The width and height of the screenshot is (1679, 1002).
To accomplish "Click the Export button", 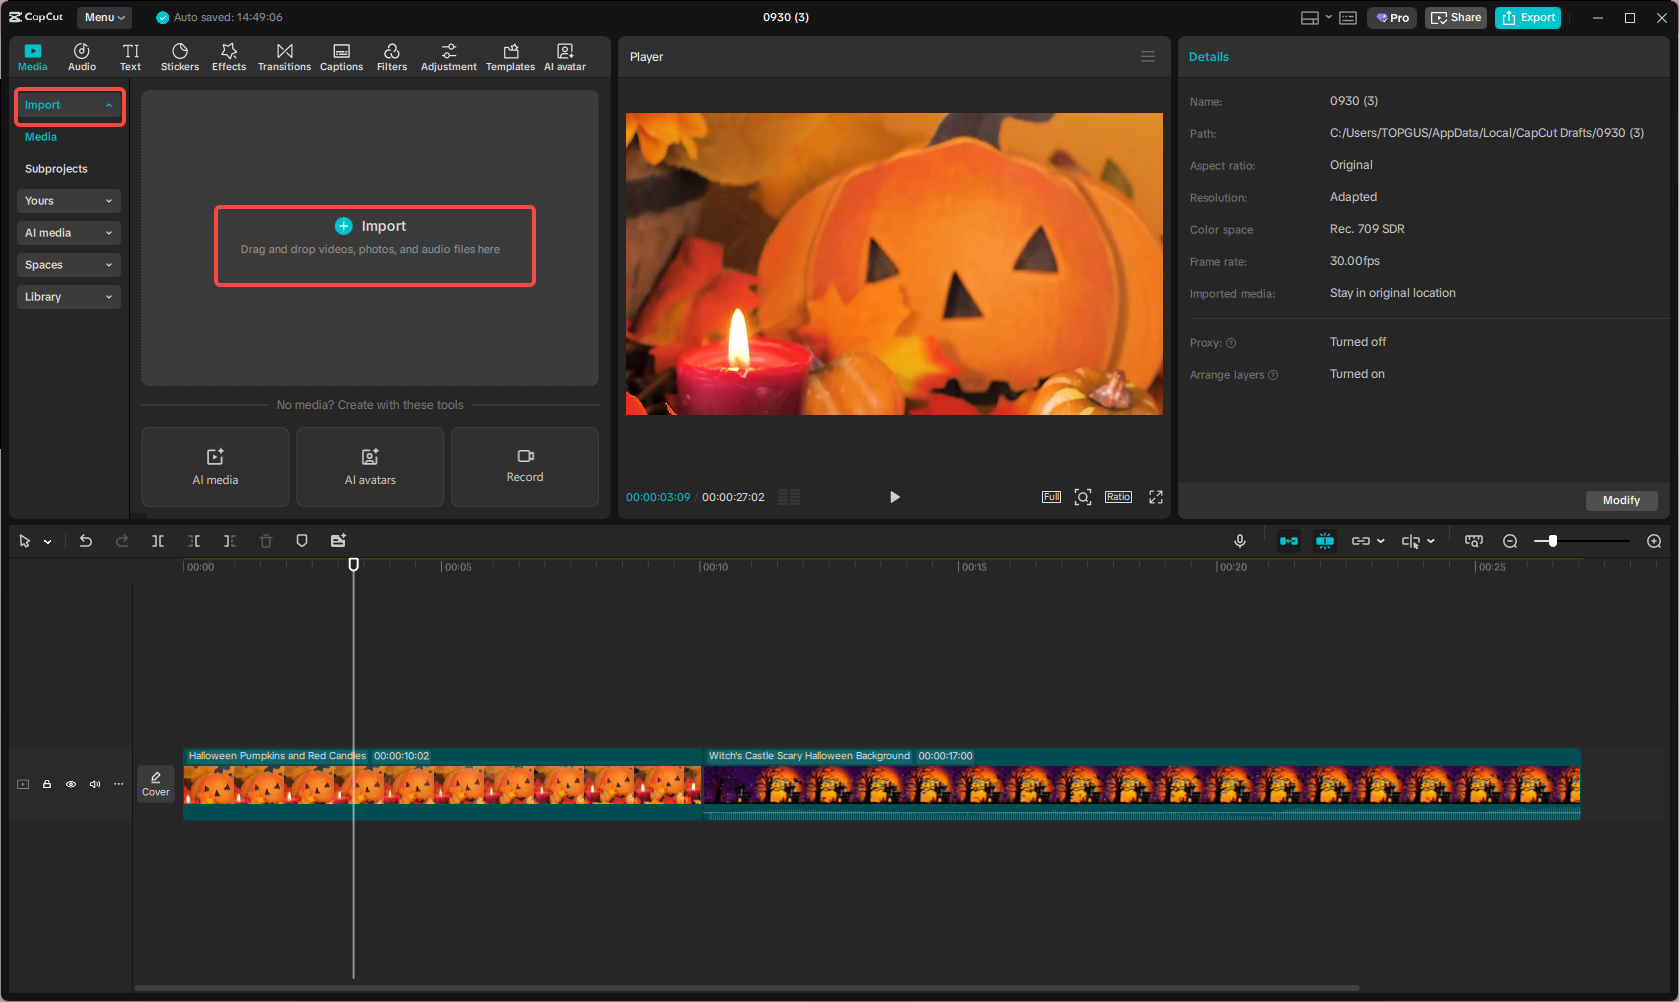I will [x=1527, y=17].
